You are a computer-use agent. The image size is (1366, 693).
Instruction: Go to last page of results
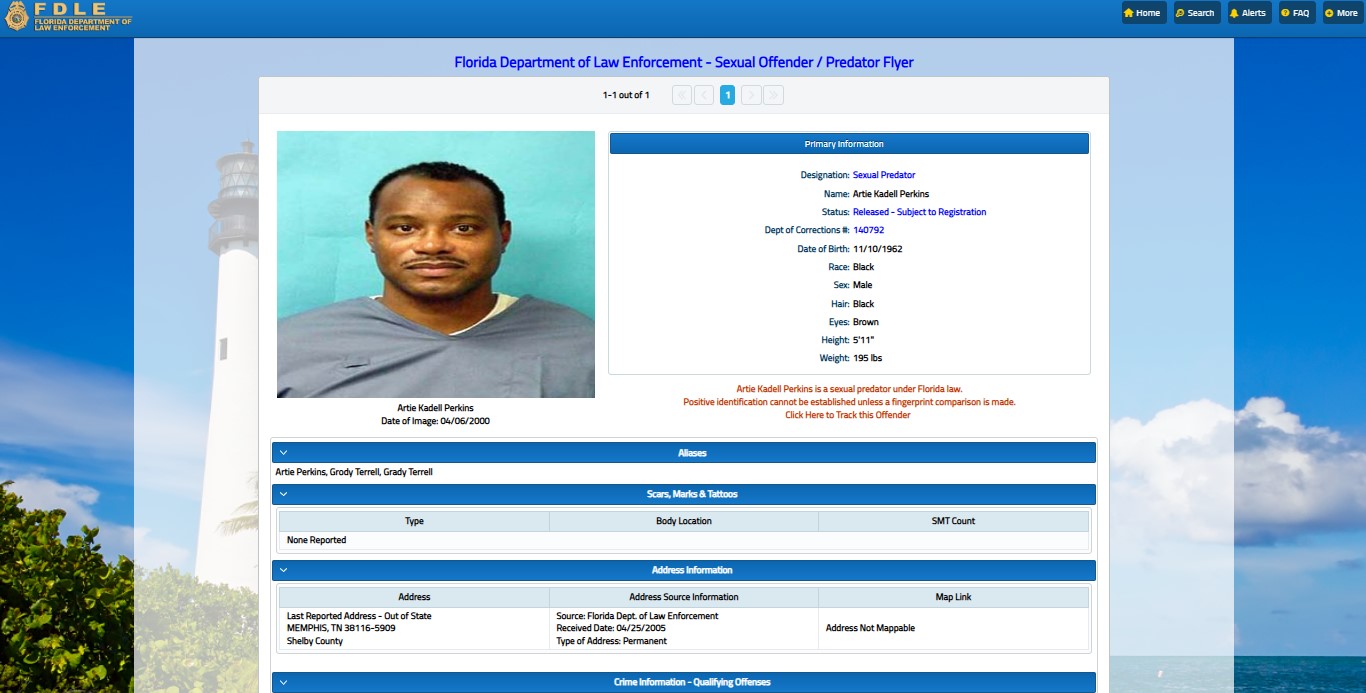[774, 95]
